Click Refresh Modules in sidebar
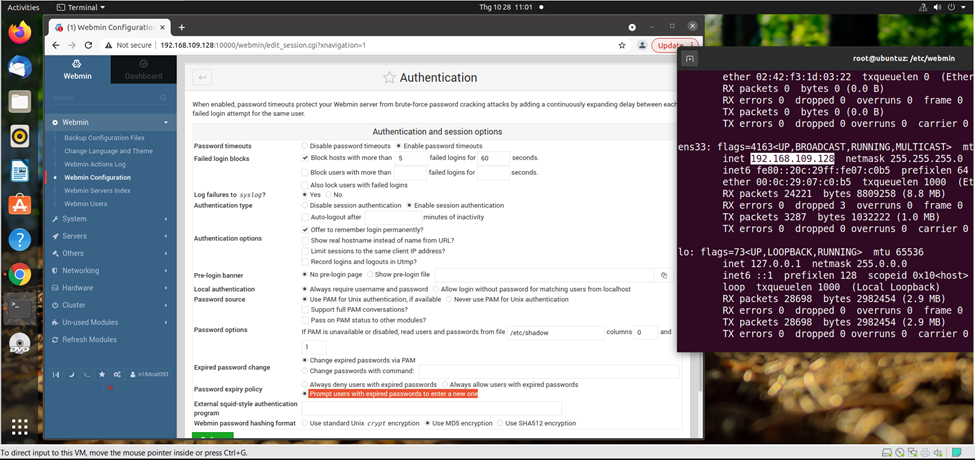 point(89,340)
